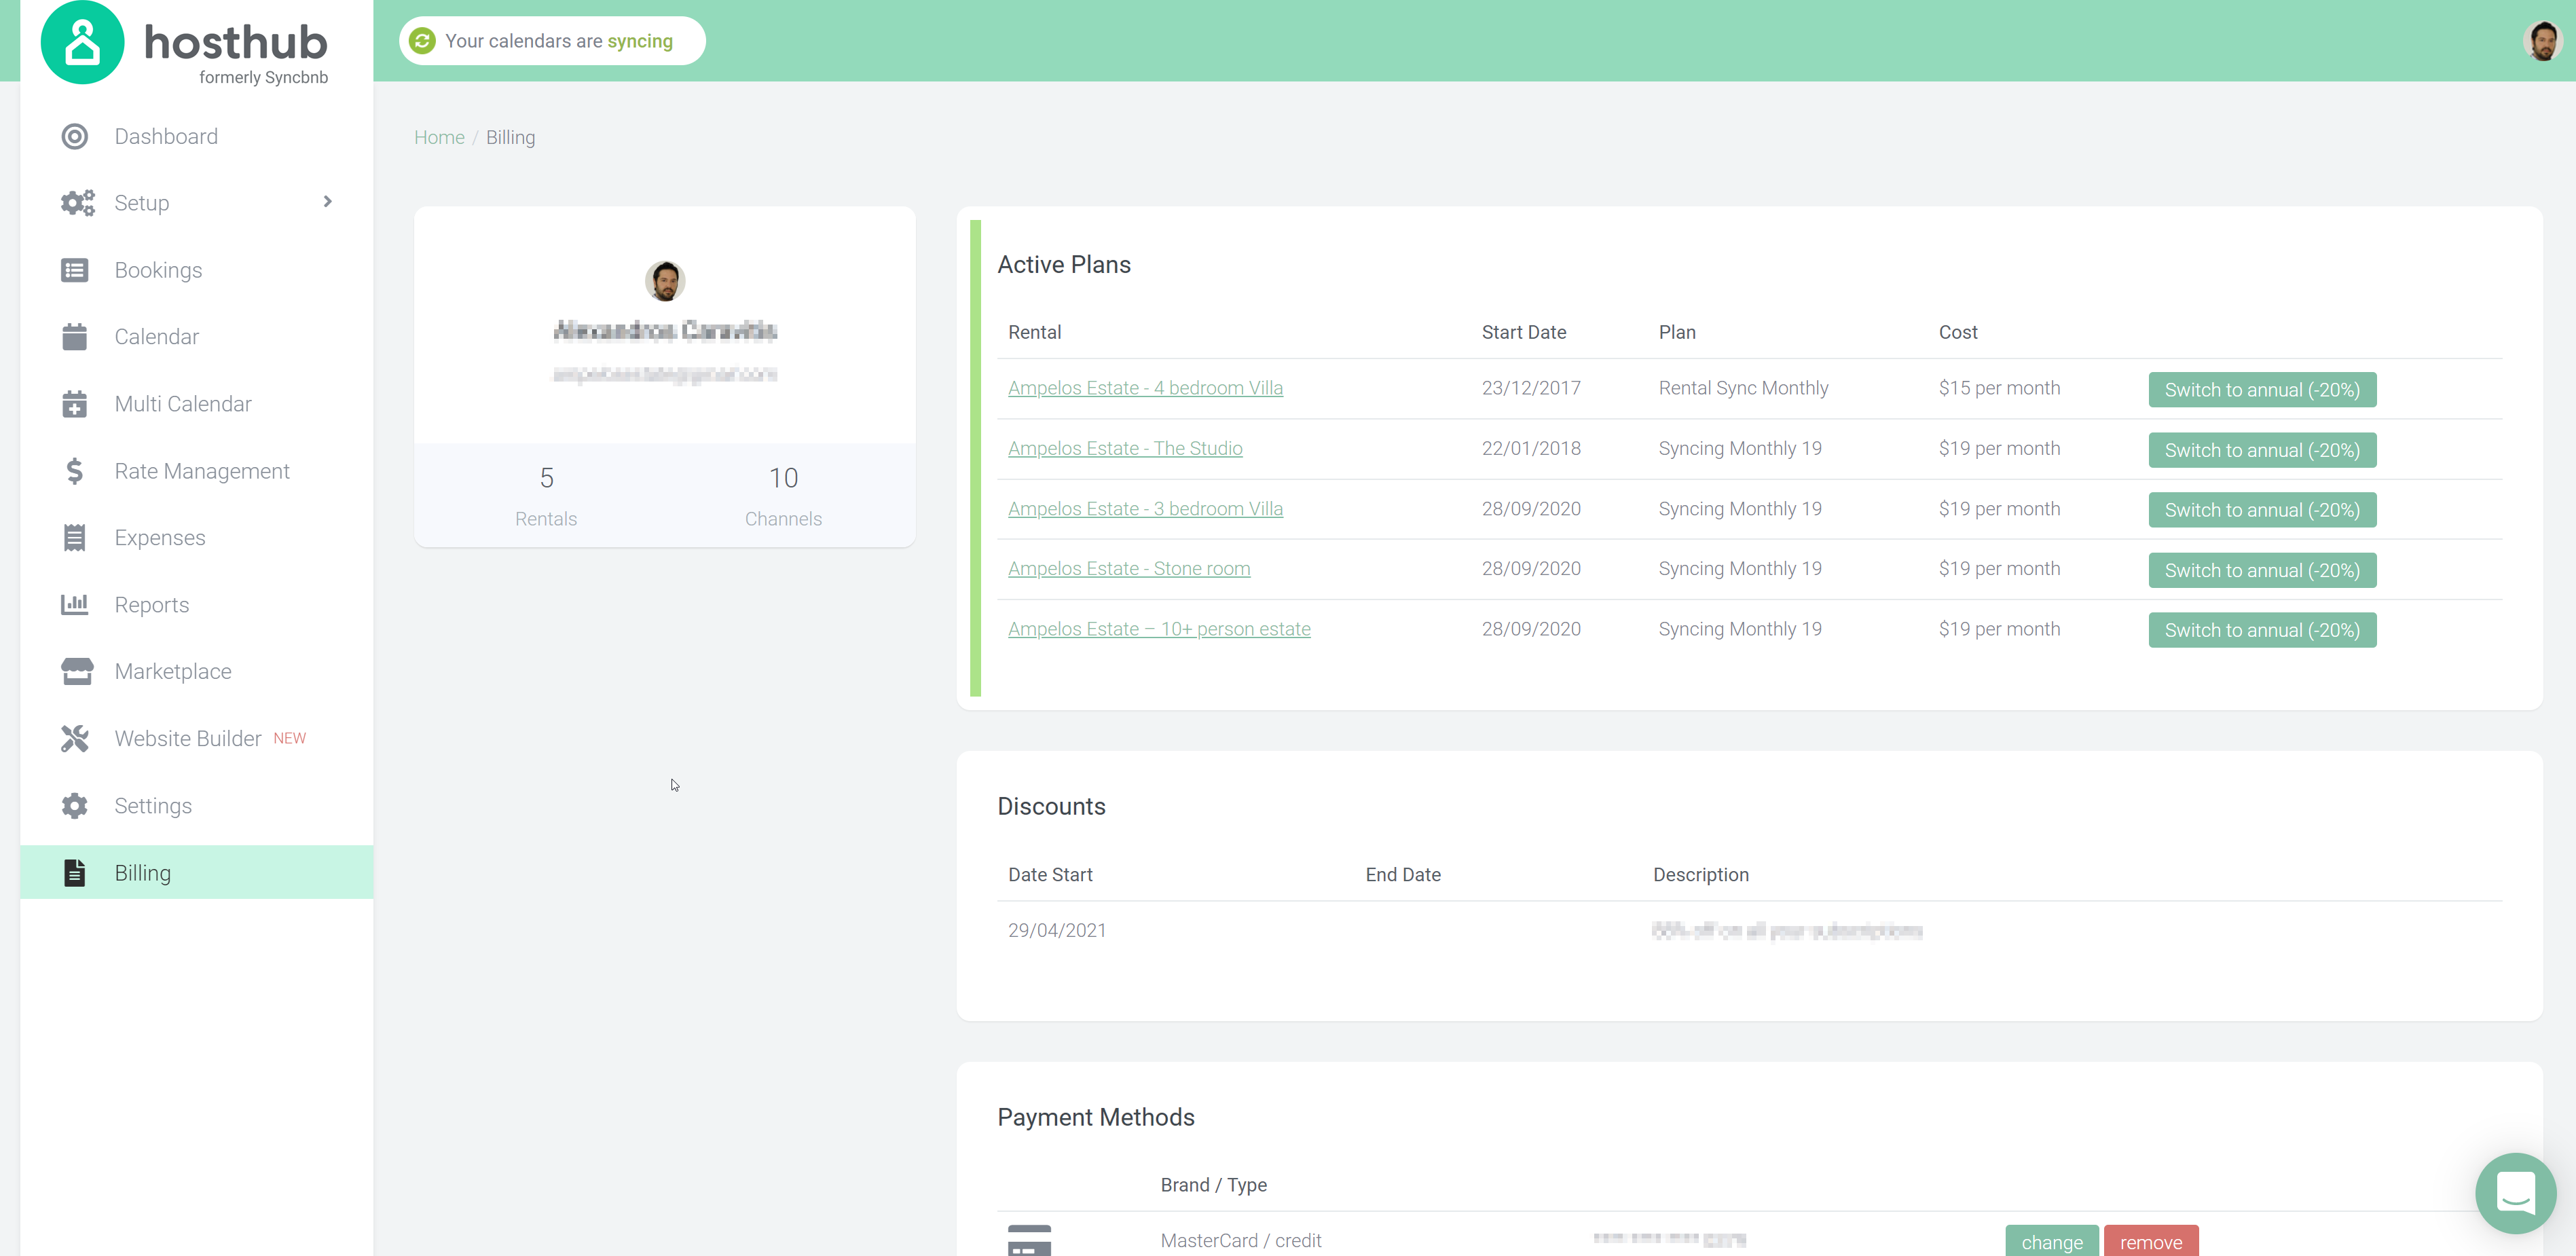Select Rate Management menu item
2576x1256 pixels.
point(202,471)
